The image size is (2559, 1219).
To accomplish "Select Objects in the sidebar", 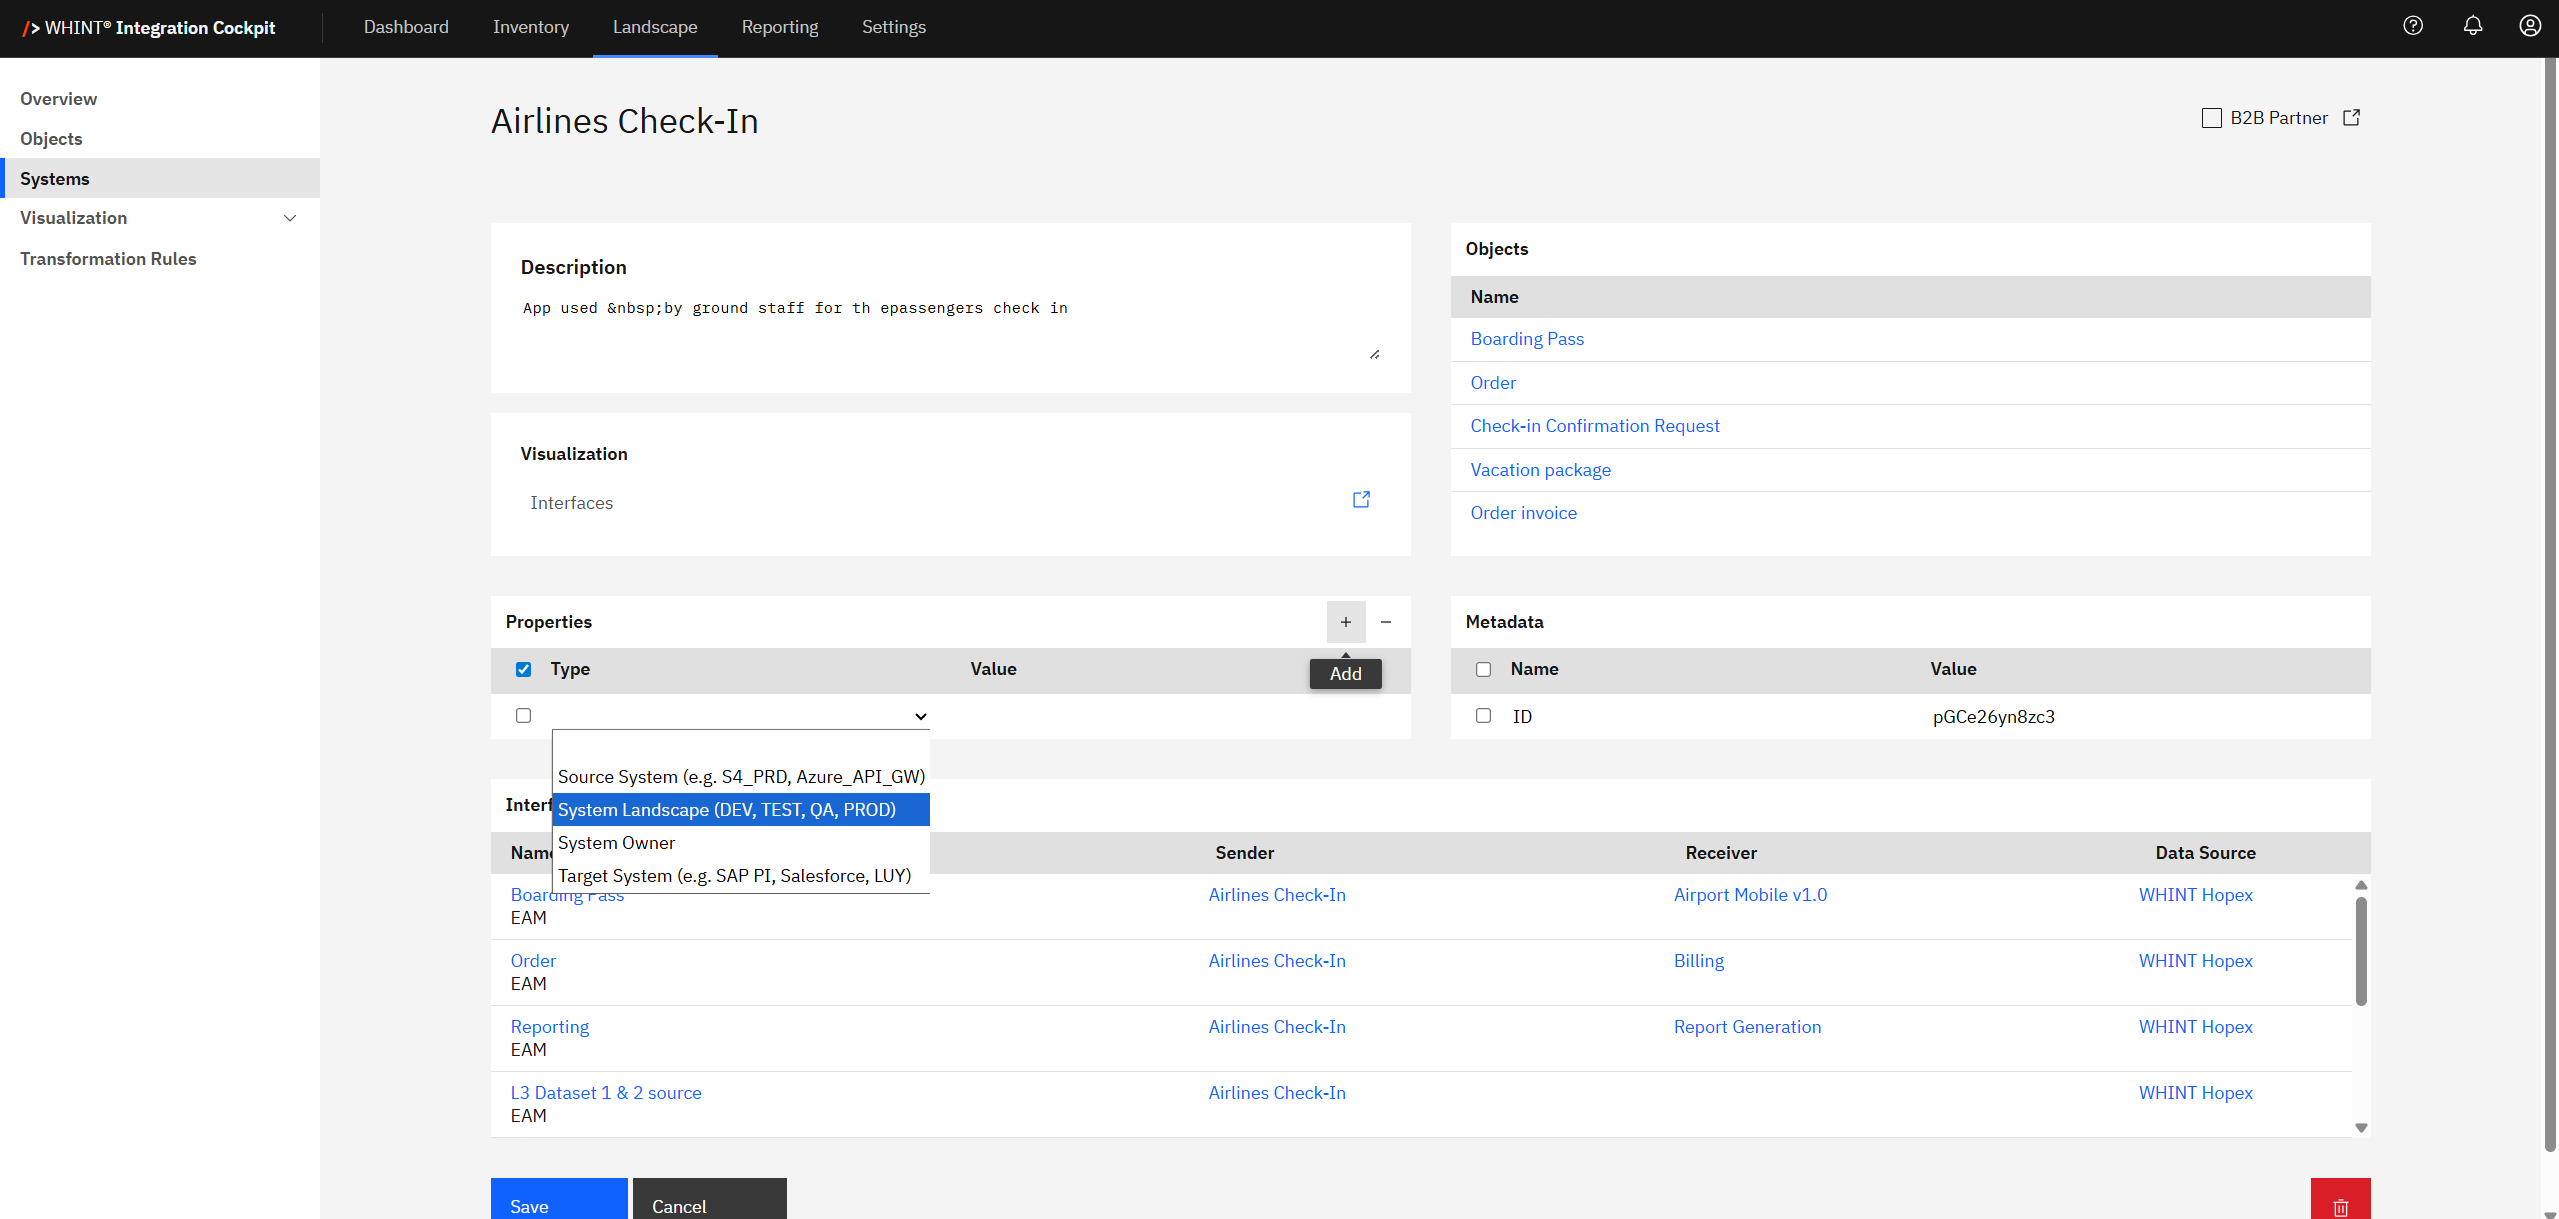I will pyautogui.click(x=160, y=139).
